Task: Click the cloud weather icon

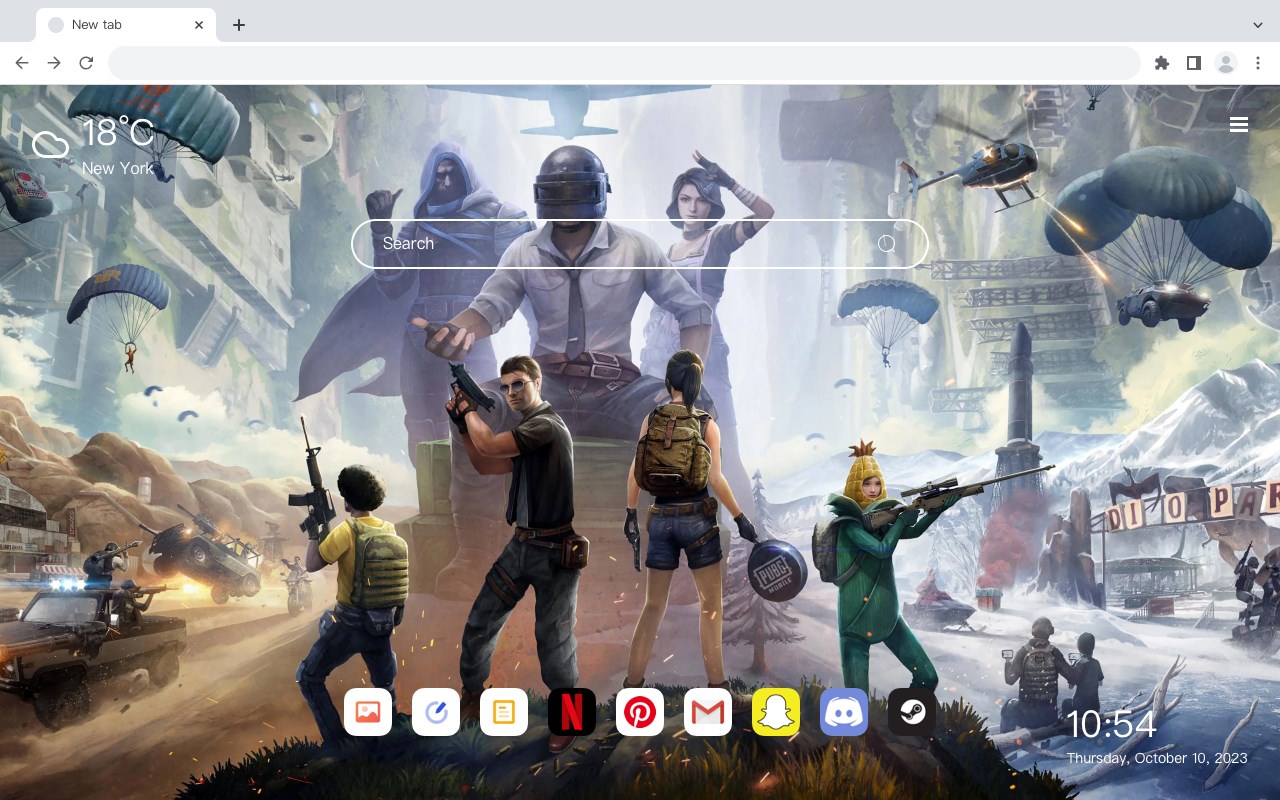Action: coord(50,146)
